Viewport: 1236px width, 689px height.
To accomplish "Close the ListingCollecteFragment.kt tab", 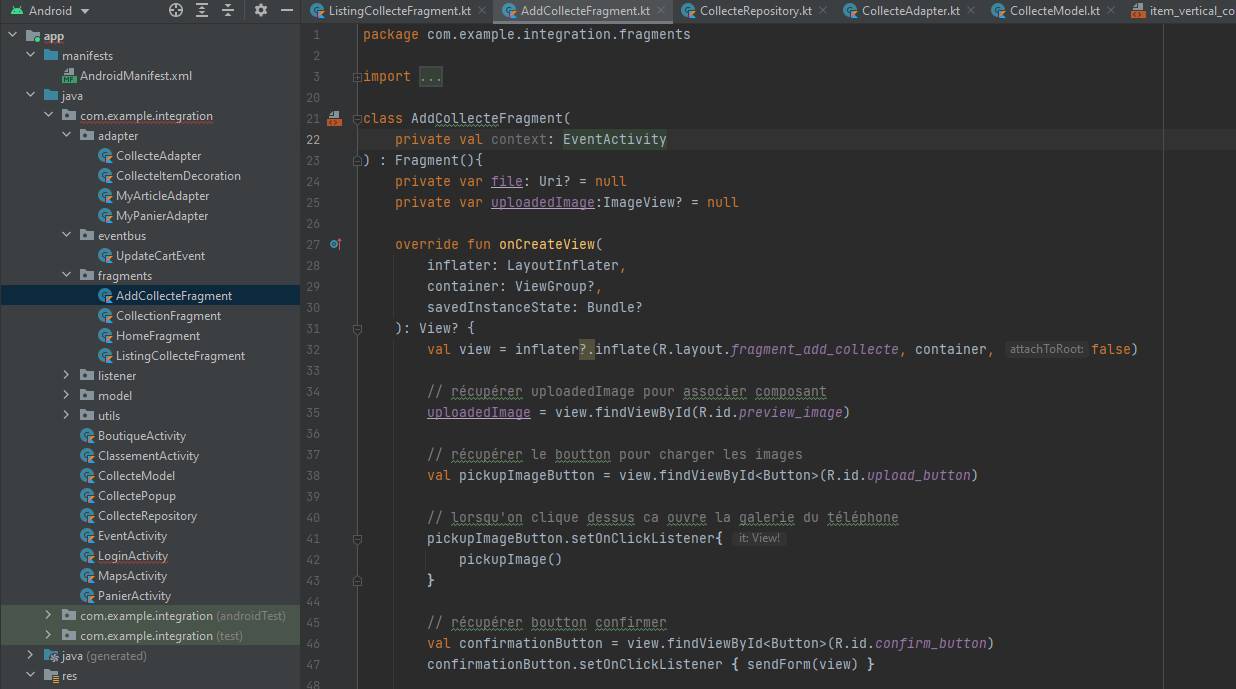I will pos(483,11).
